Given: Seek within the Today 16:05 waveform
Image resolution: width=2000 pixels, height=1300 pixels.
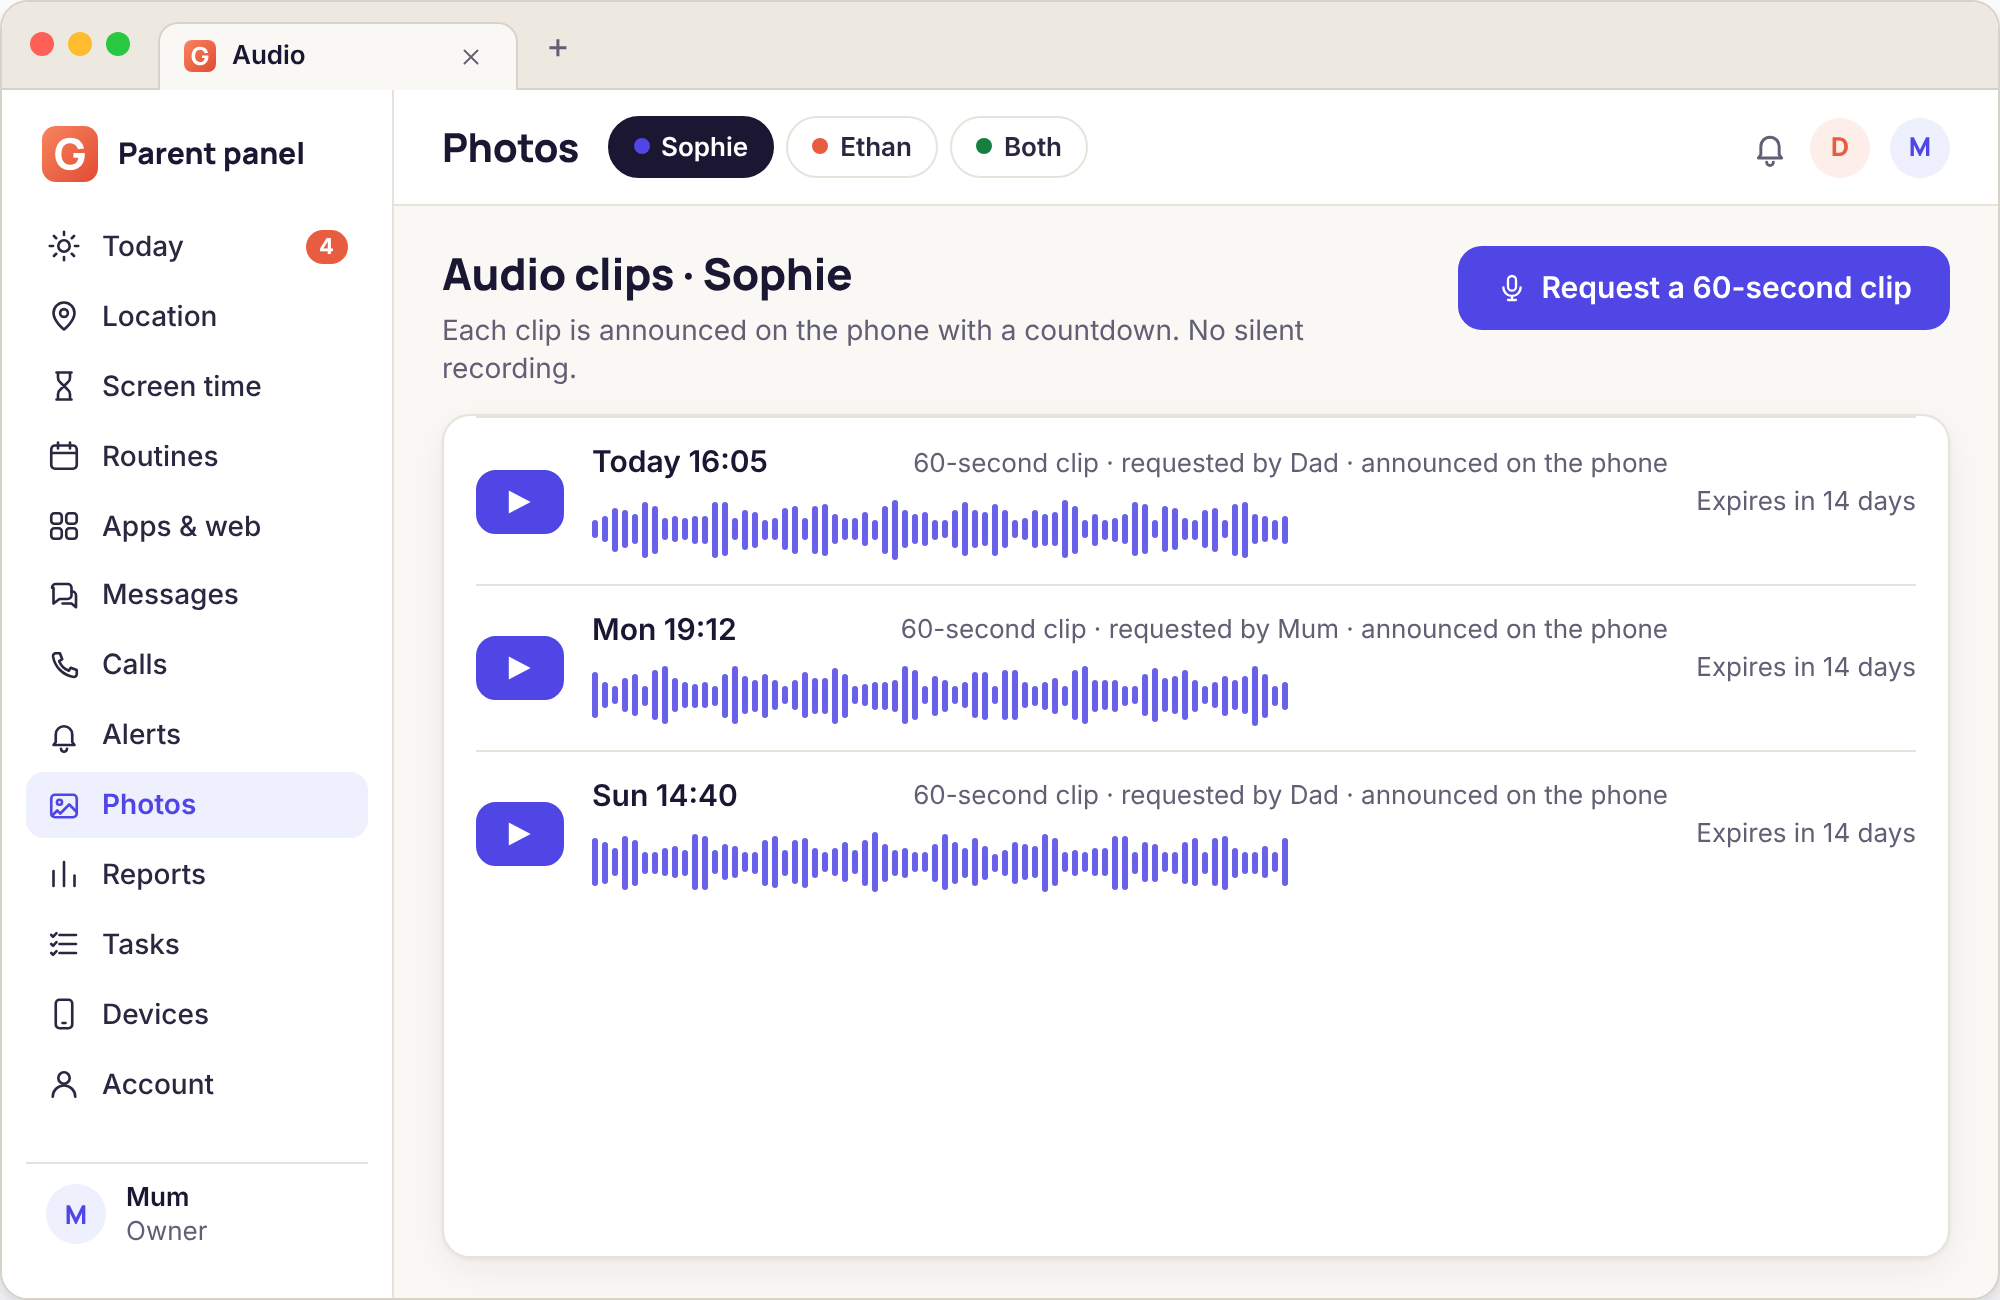Looking at the screenshot, I should pyautogui.click(x=940, y=529).
